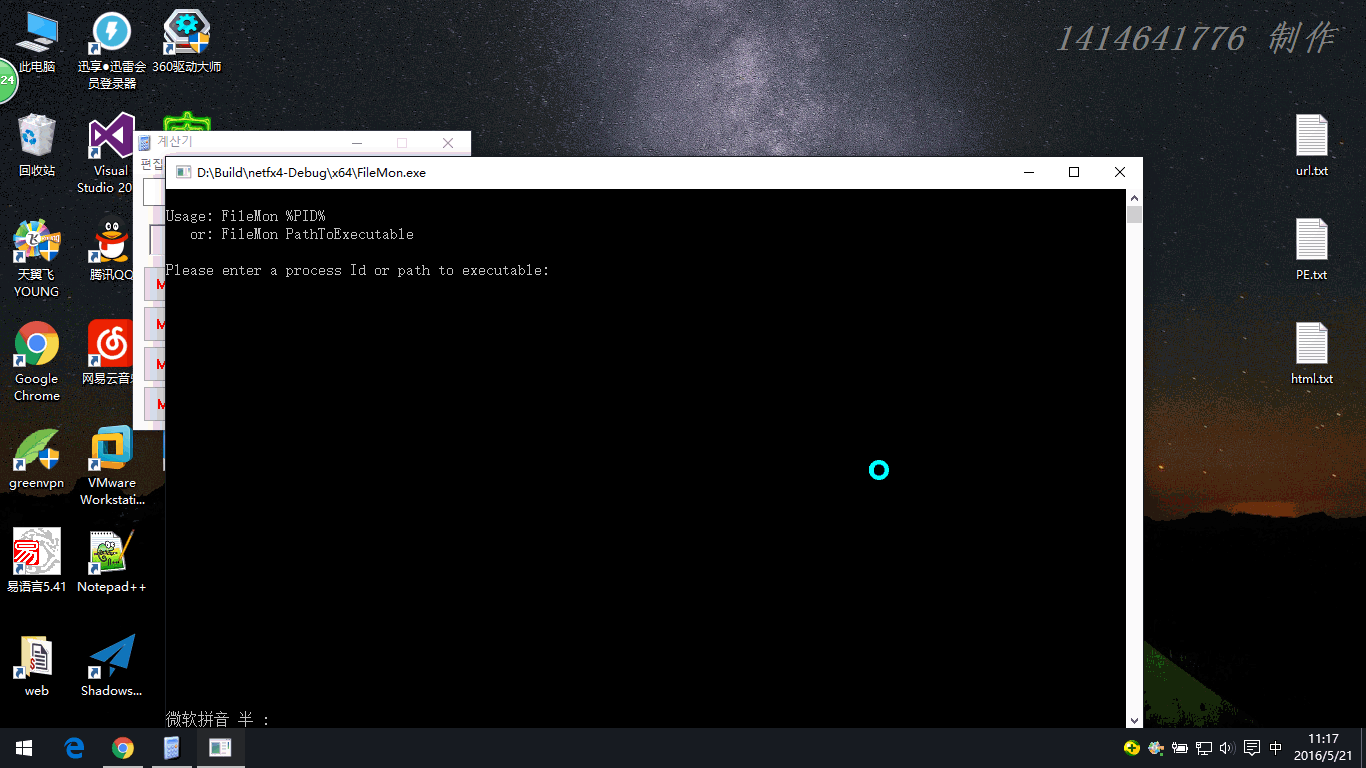Close the FileMon console window

coord(1120,173)
